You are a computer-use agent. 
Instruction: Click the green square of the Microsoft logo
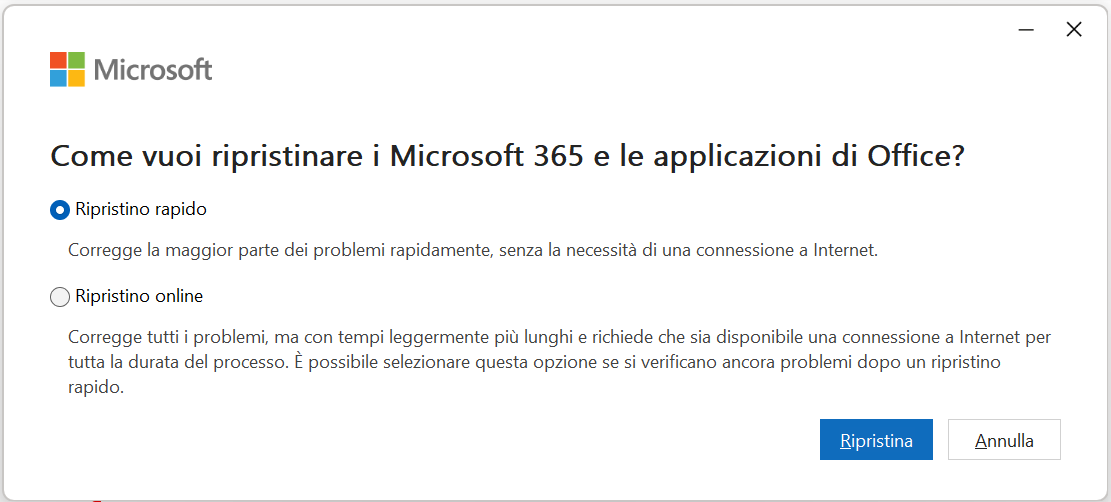point(77,60)
